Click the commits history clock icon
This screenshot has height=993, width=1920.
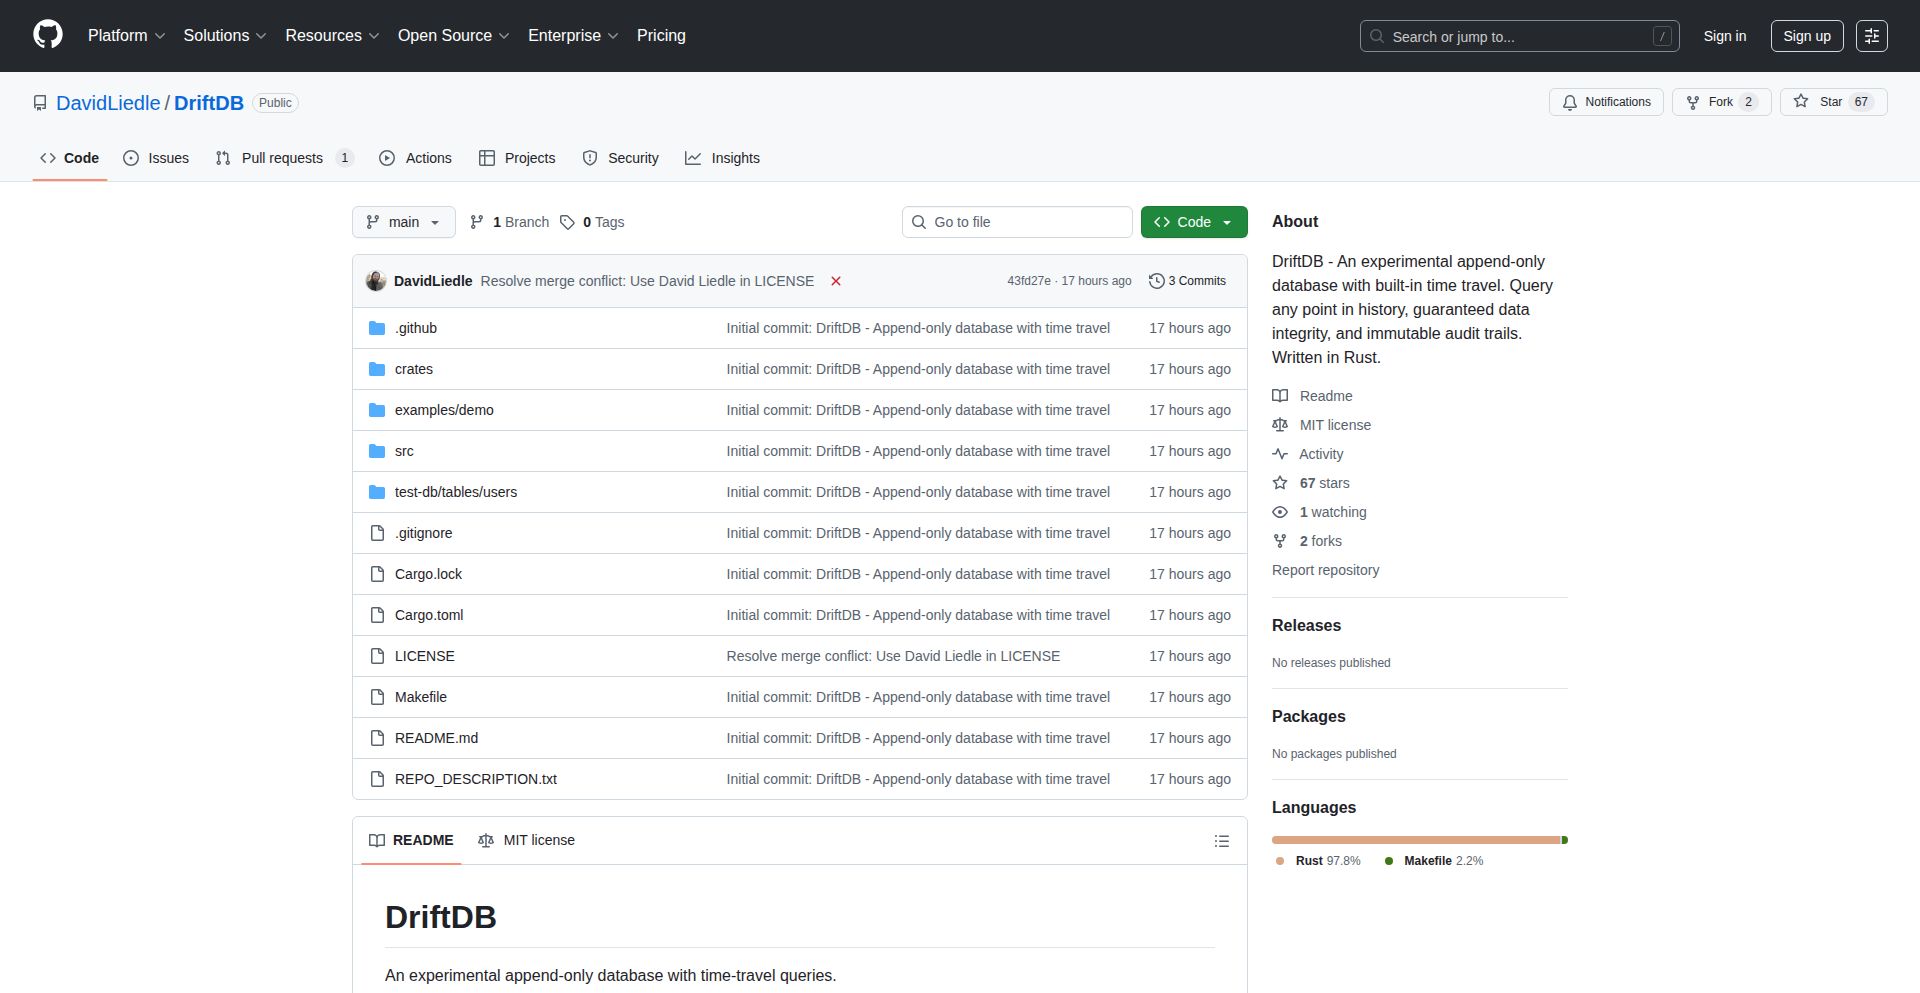click(1156, 281)
